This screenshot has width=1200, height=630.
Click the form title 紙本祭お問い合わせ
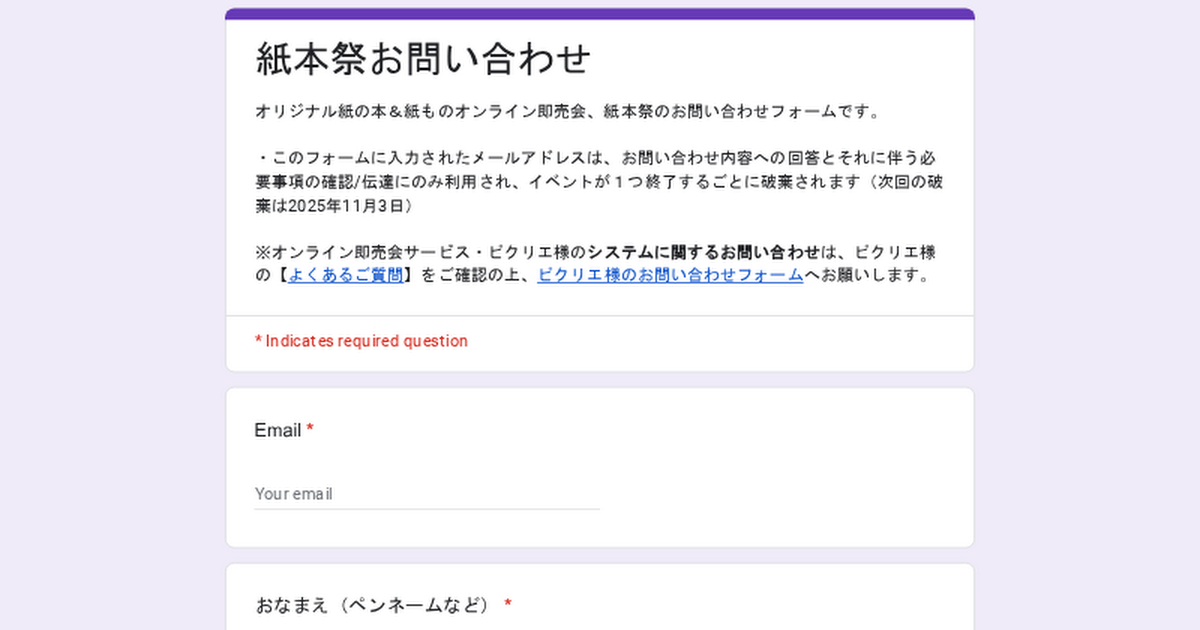(423, 59)
